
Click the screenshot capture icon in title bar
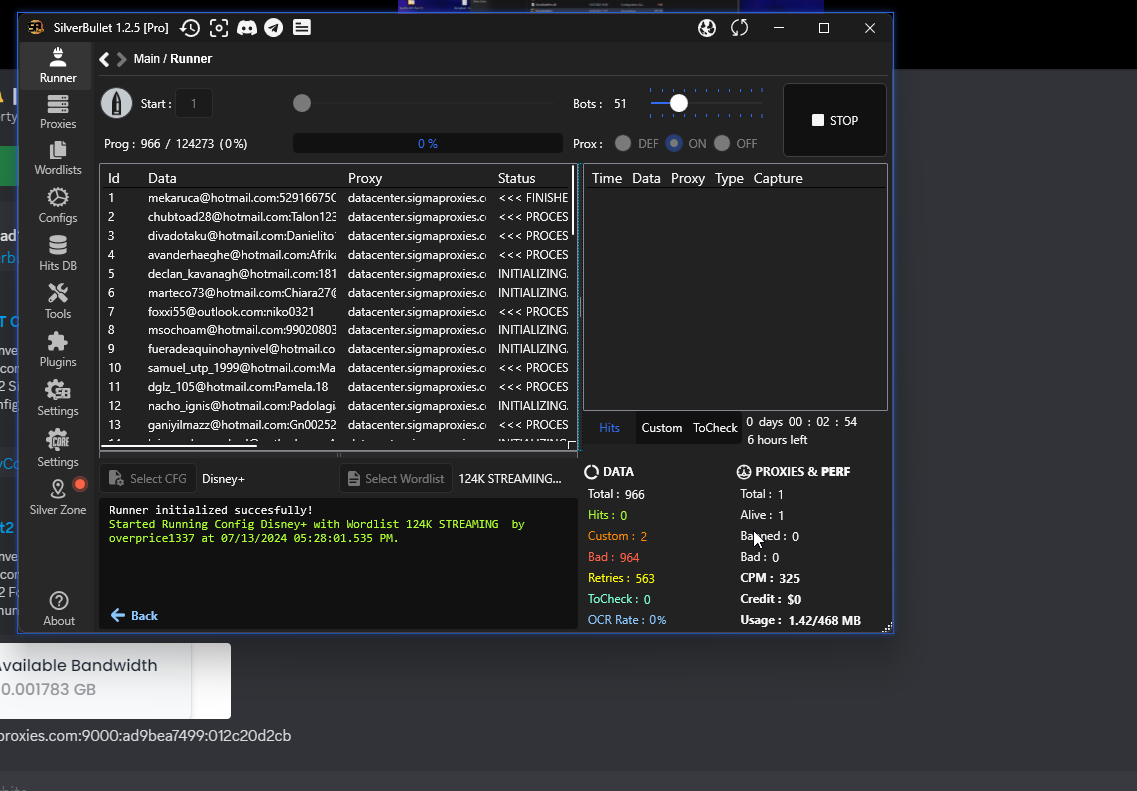click(218, 28)
